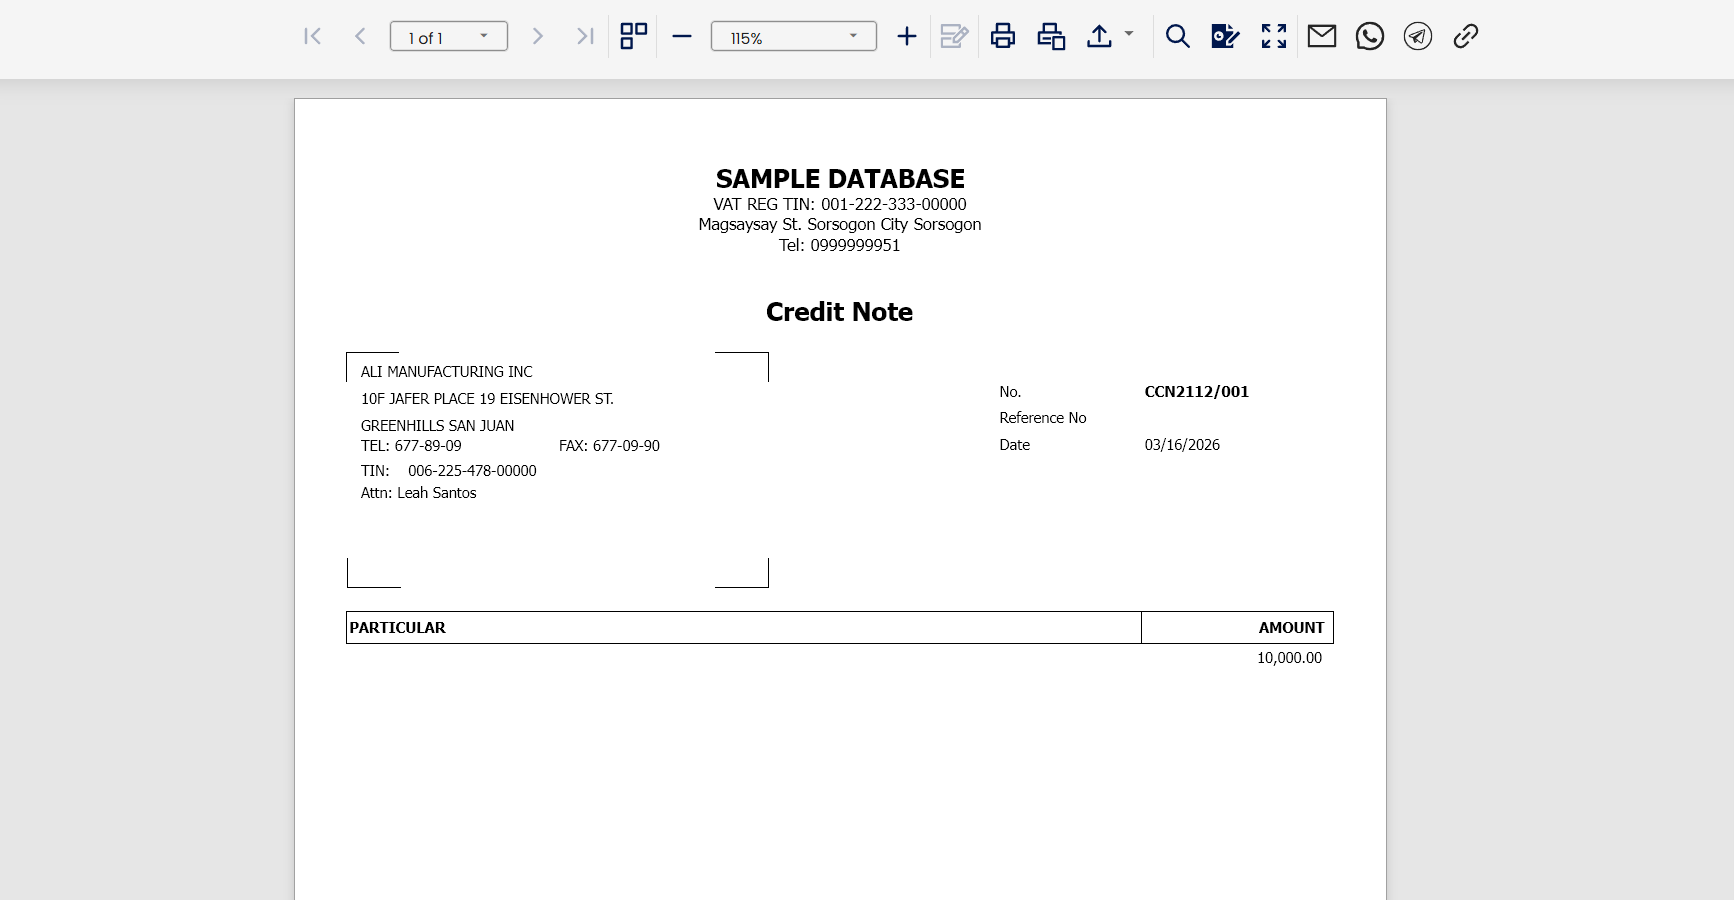1734x900 pixels.
Task: Open the search magnifier tool
Action: coord(1178,37)
